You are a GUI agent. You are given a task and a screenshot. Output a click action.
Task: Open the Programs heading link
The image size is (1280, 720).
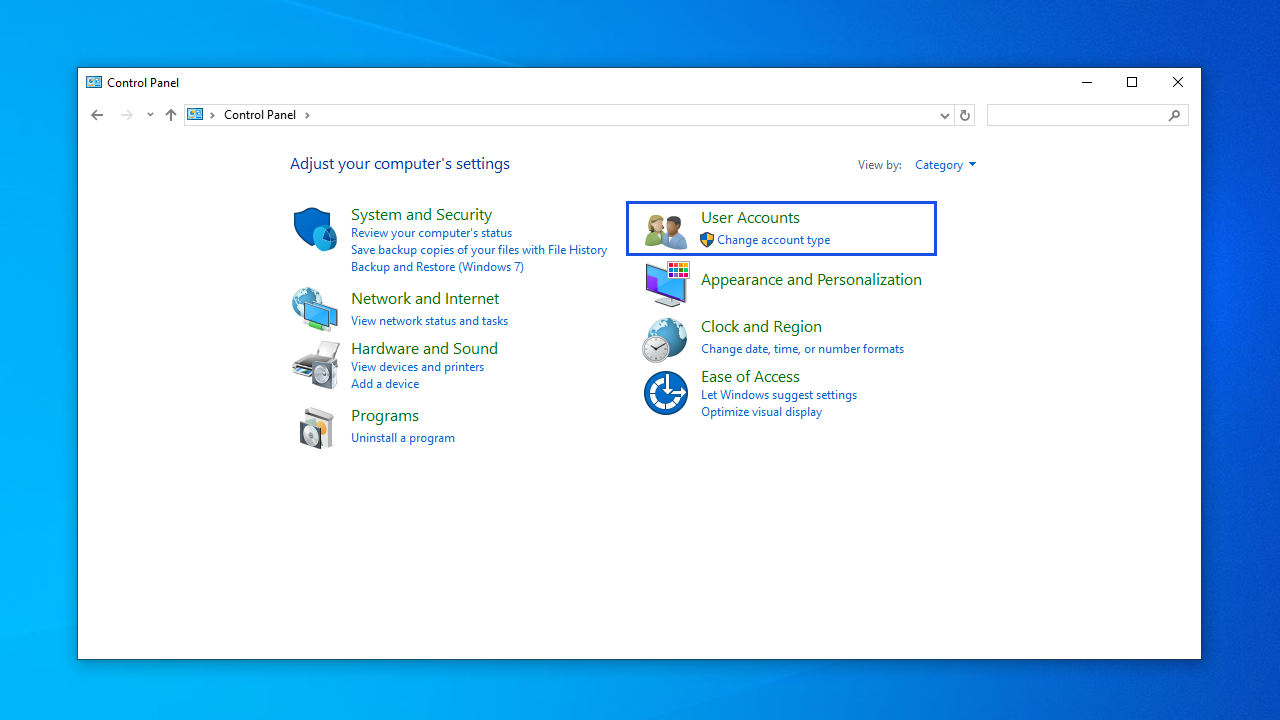coord(385,415)
